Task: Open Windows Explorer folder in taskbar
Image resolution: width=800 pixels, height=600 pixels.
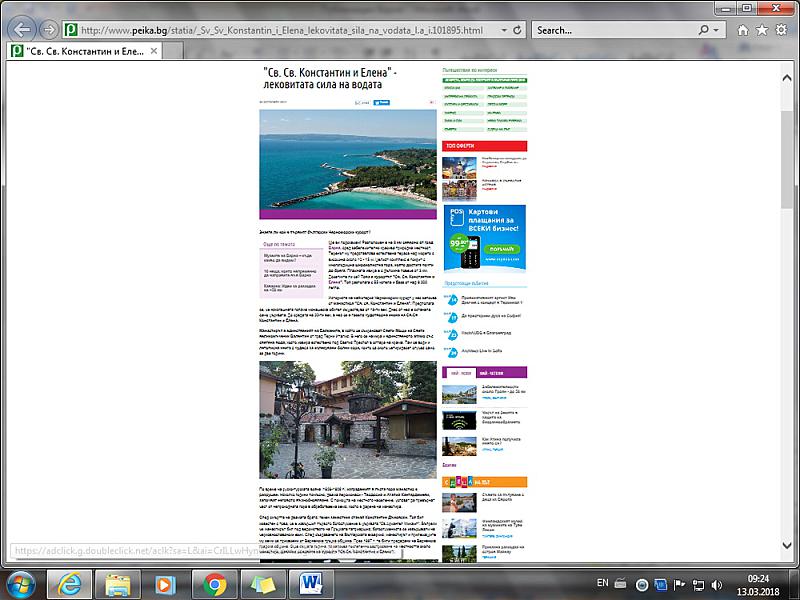Action: pyautogui.click(x=120, y=582)
